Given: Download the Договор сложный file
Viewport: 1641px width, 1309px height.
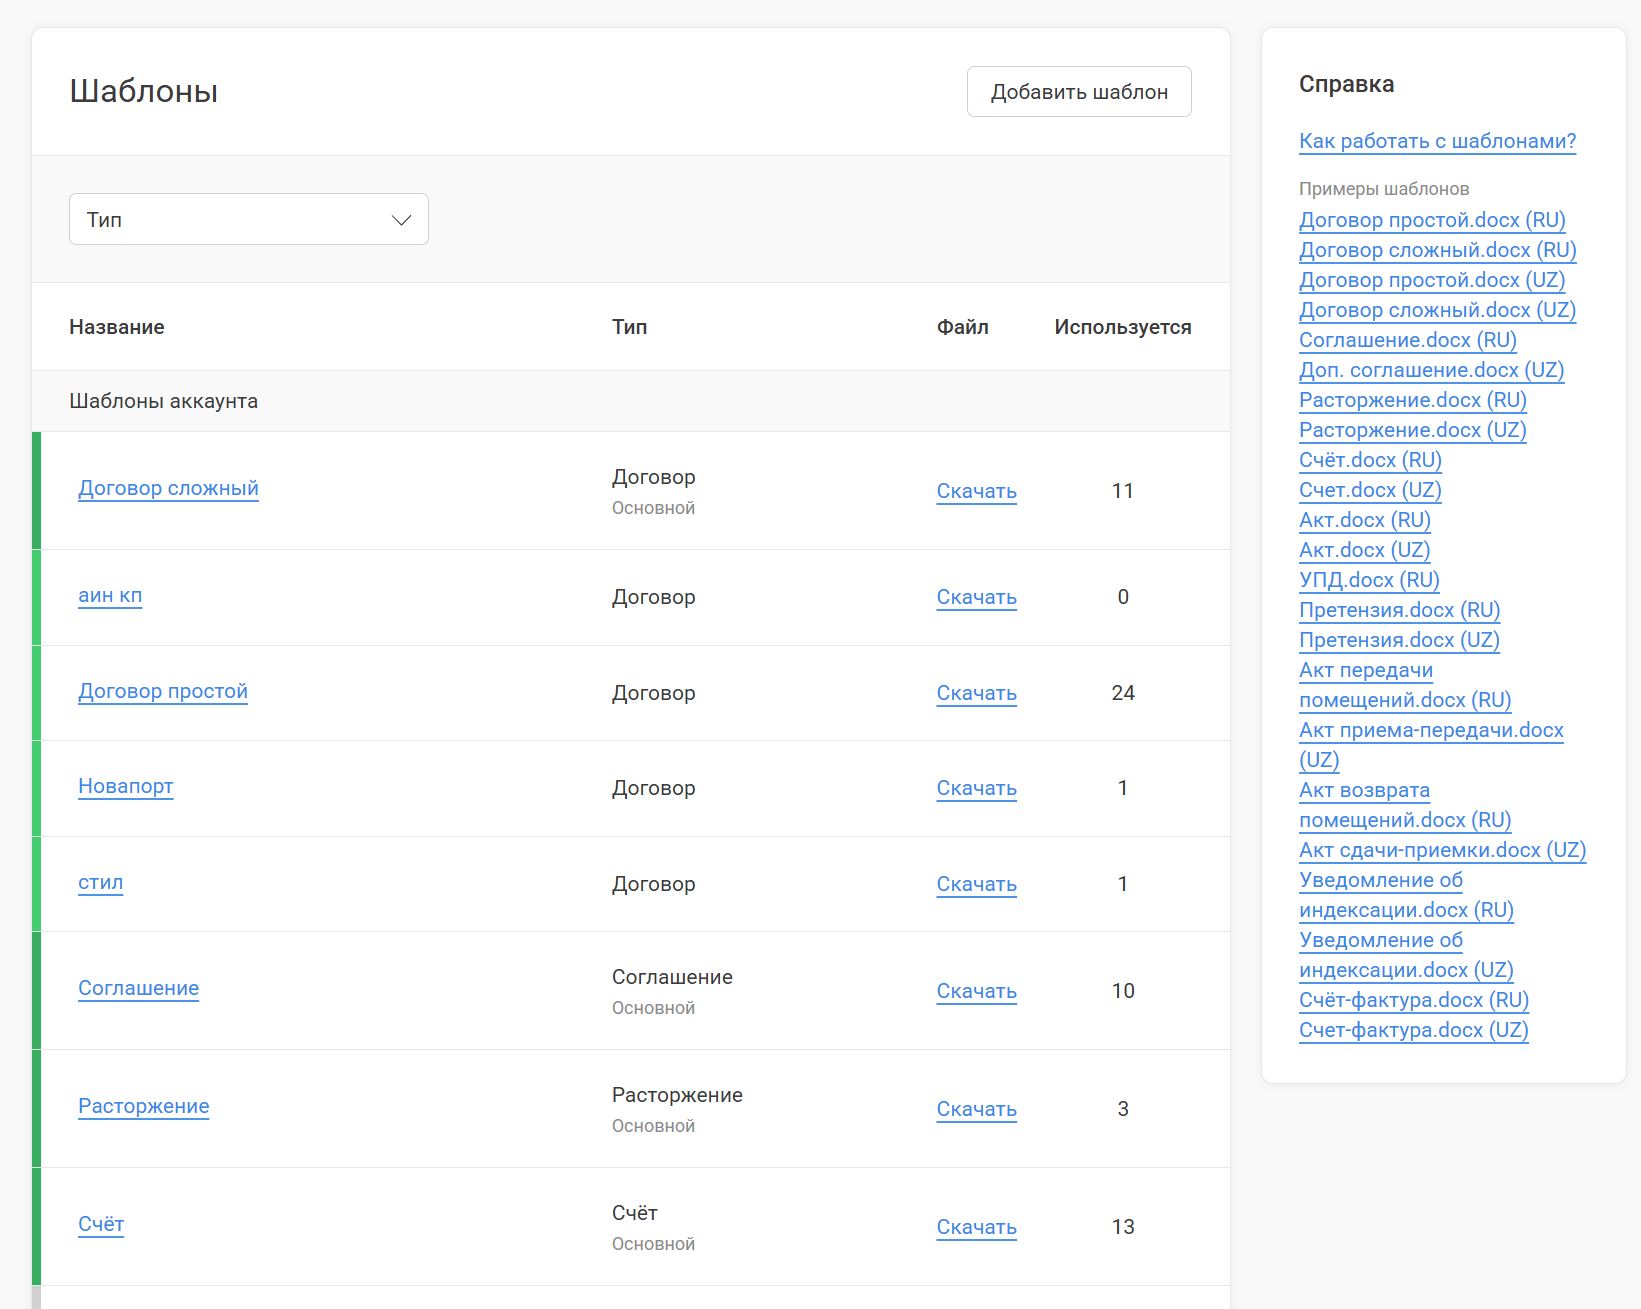Looking at the screenshot, I should click(x=977, y=491).
